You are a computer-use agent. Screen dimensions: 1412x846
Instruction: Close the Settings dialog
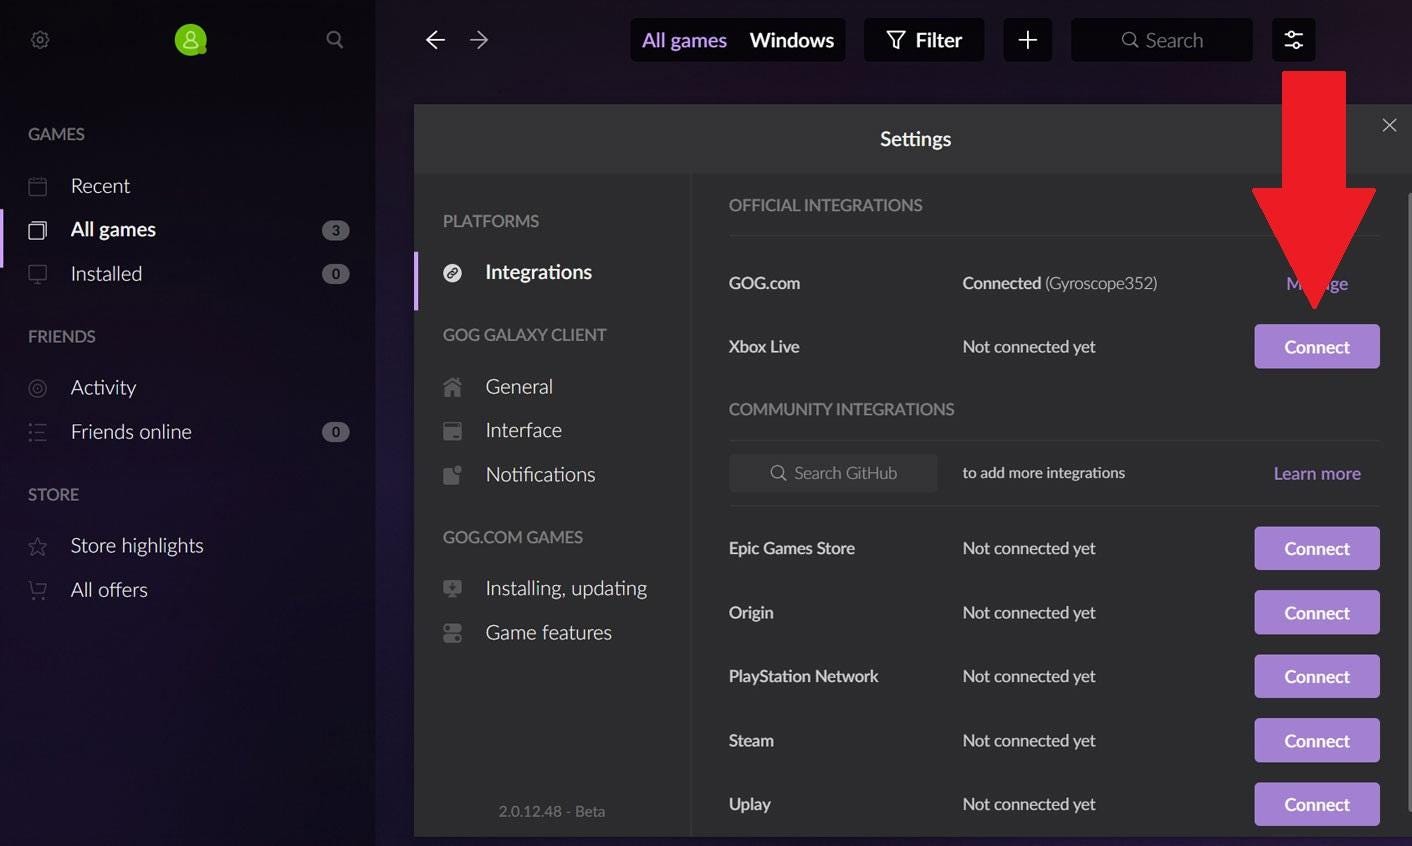(1389, 125)
